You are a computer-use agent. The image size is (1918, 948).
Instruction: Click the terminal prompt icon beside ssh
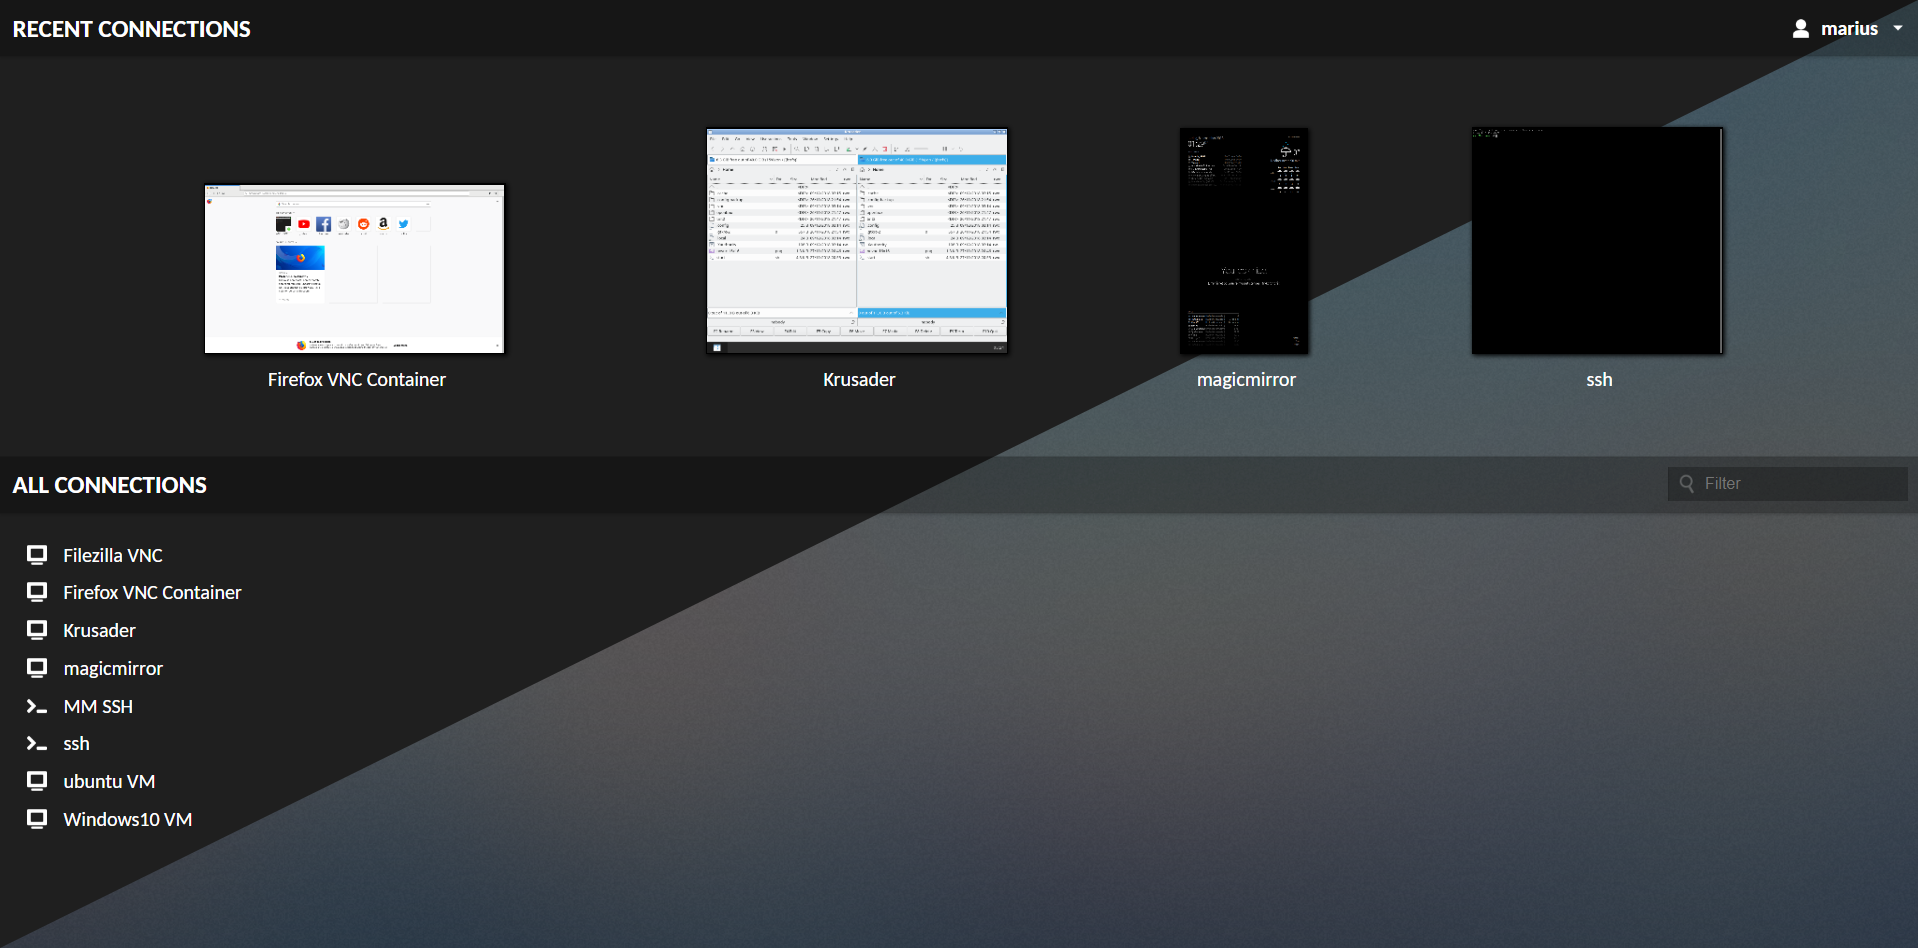pos(37,744)
